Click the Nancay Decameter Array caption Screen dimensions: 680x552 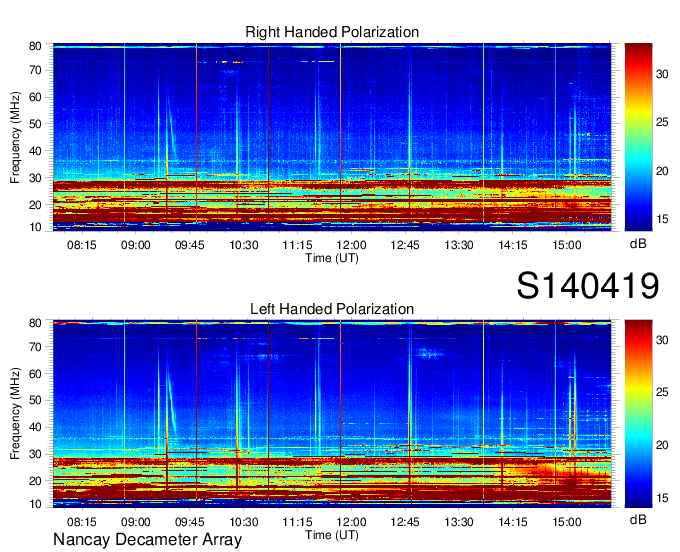147,540
